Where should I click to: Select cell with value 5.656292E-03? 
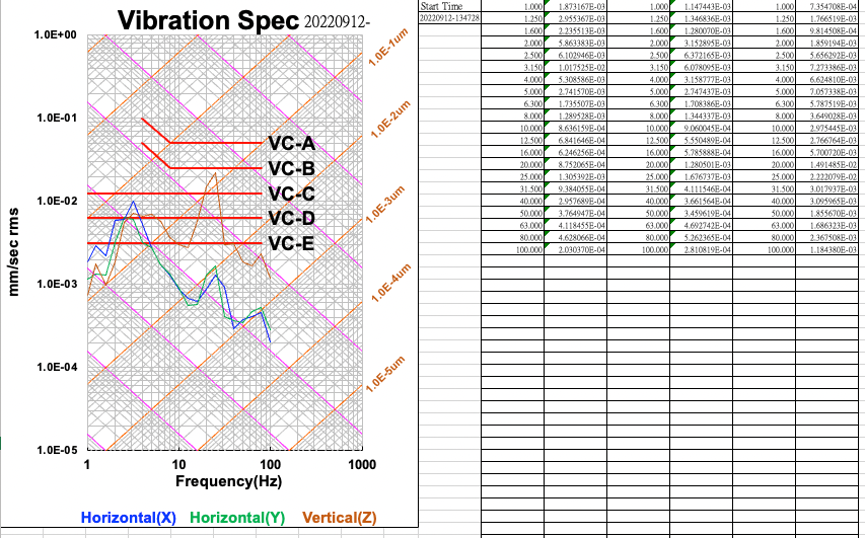827,55
